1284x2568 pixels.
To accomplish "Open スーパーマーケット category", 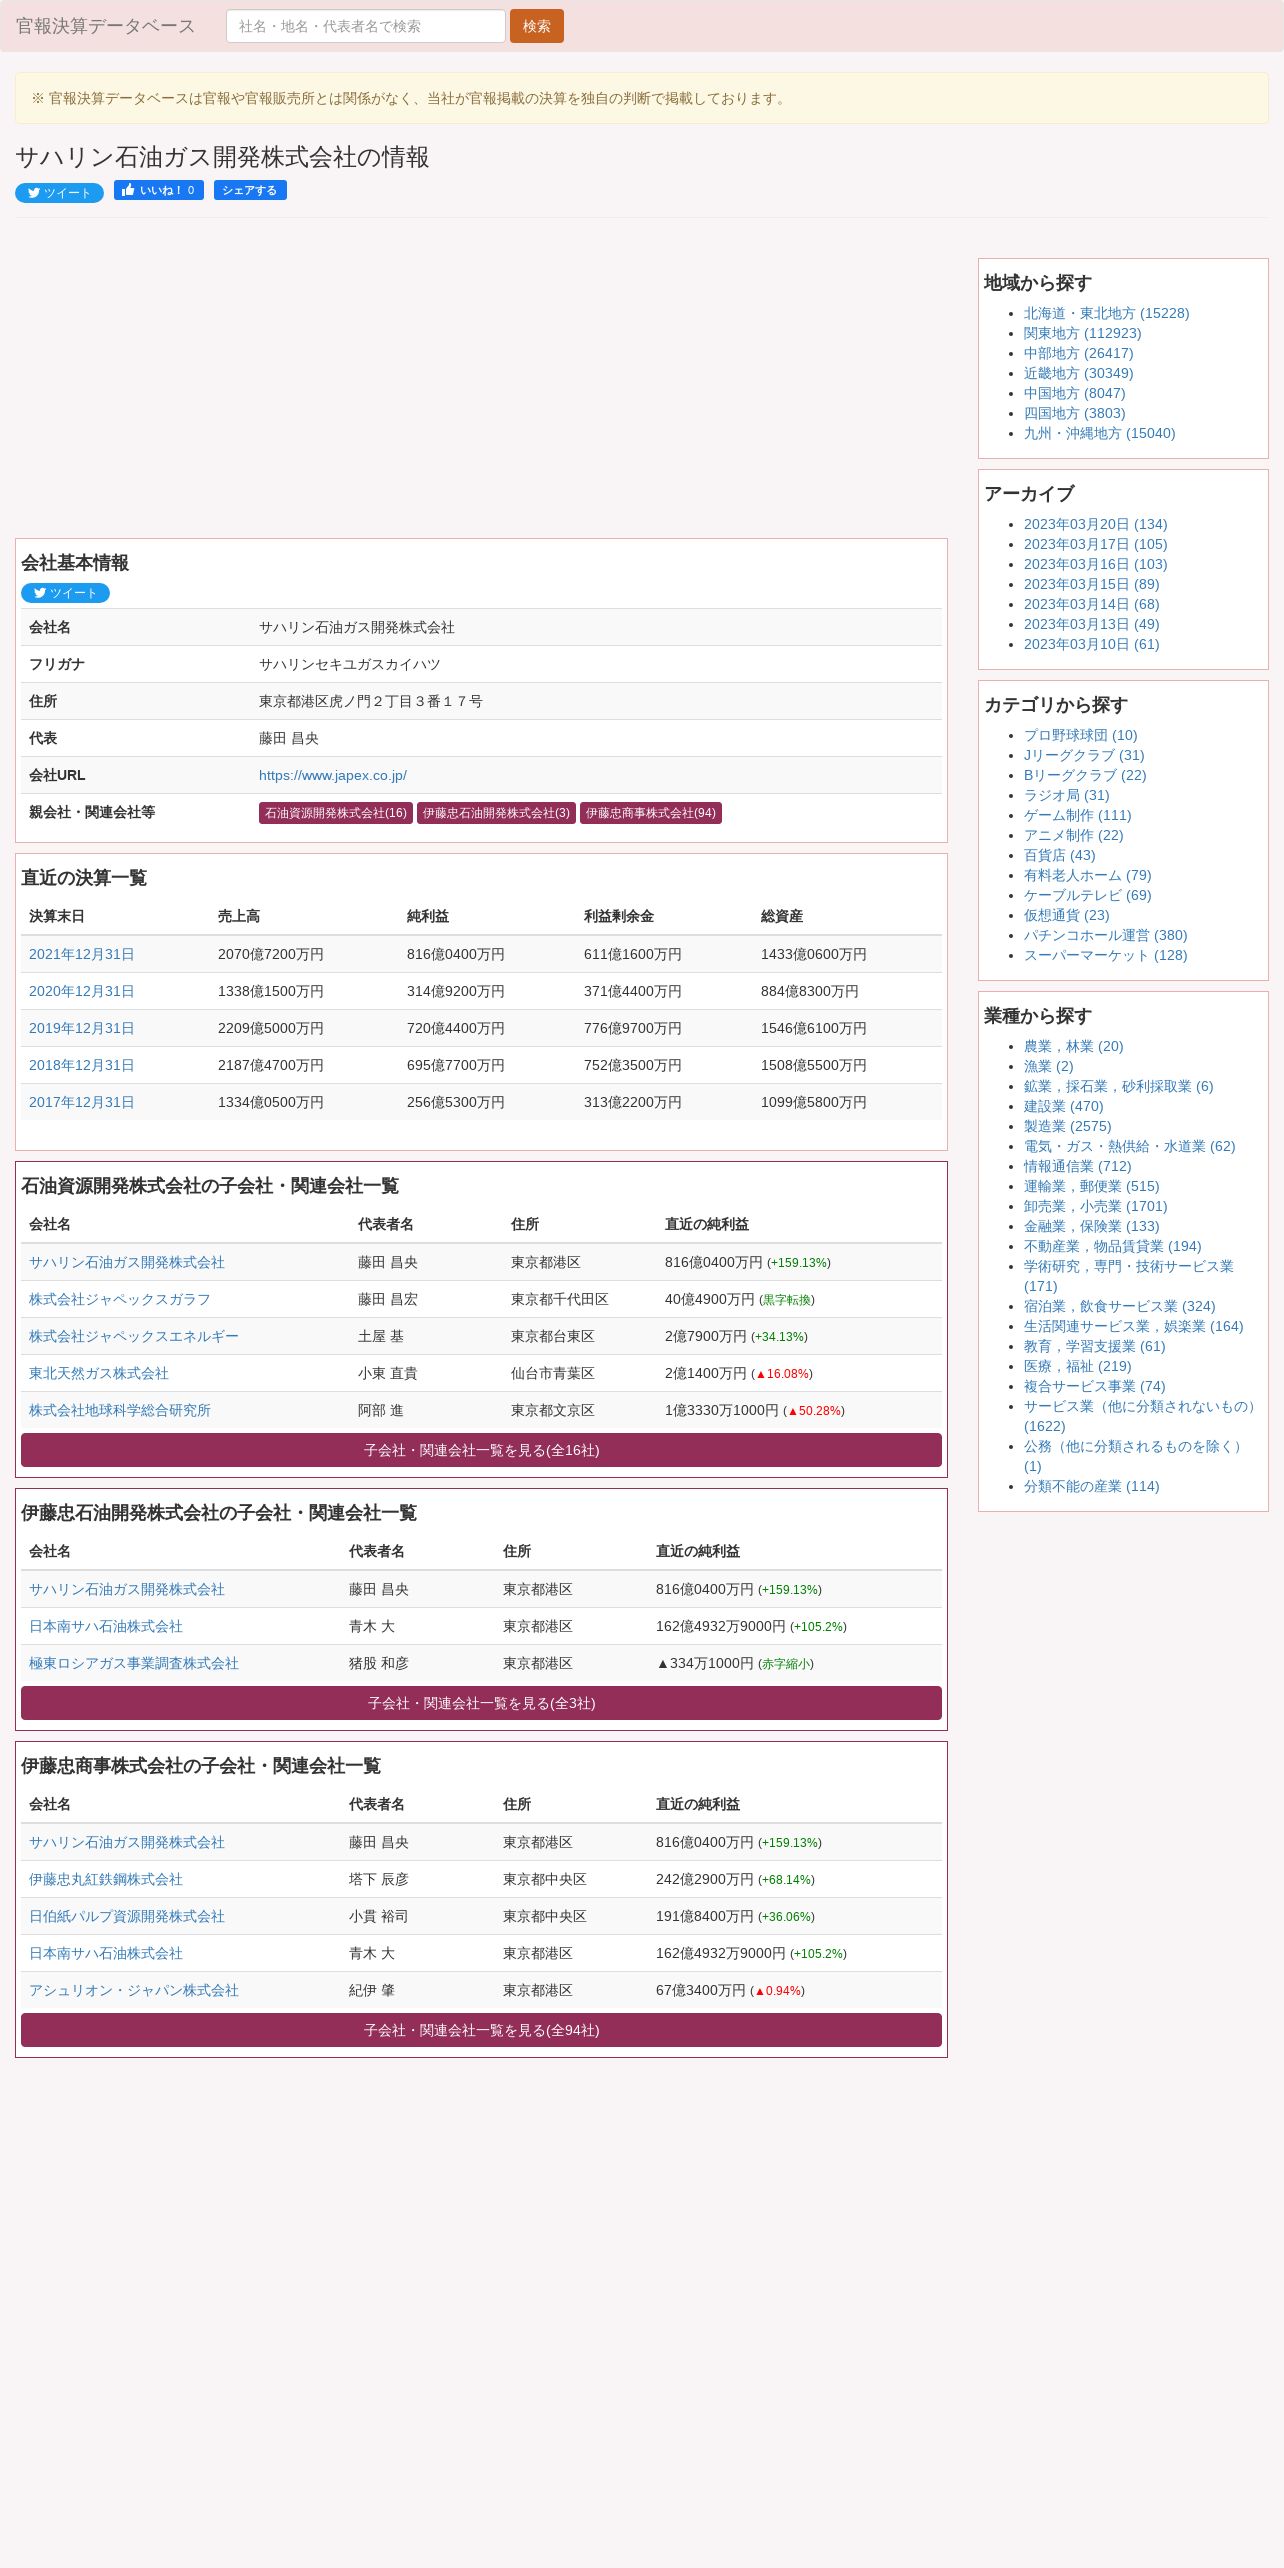I will (x=1105, y=955).
